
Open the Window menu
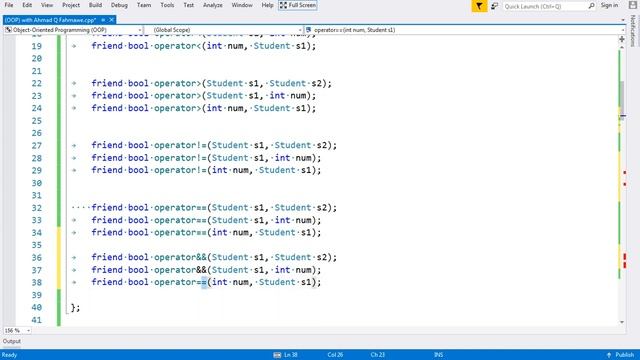[x=242, y=5]
